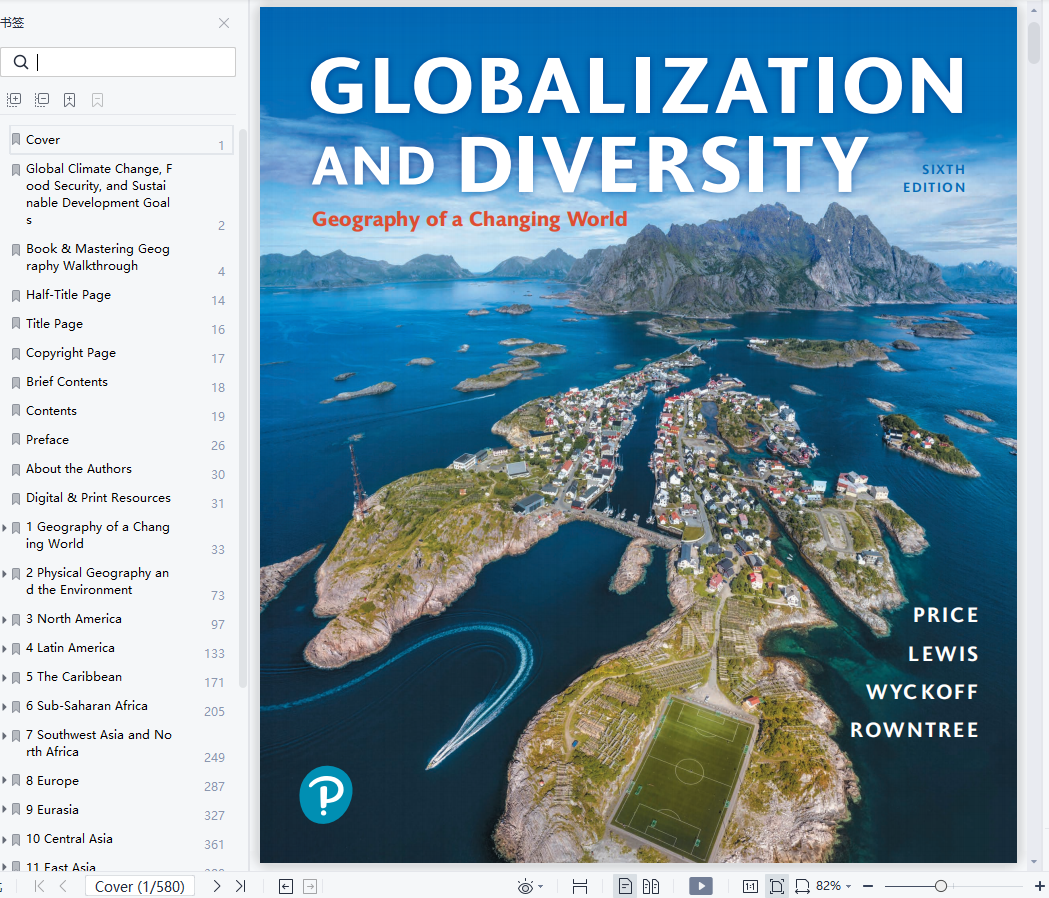This screenshot has height=898, width=1049.
Task: Add a new bookmark icon
Action: (x=70, y=100)
